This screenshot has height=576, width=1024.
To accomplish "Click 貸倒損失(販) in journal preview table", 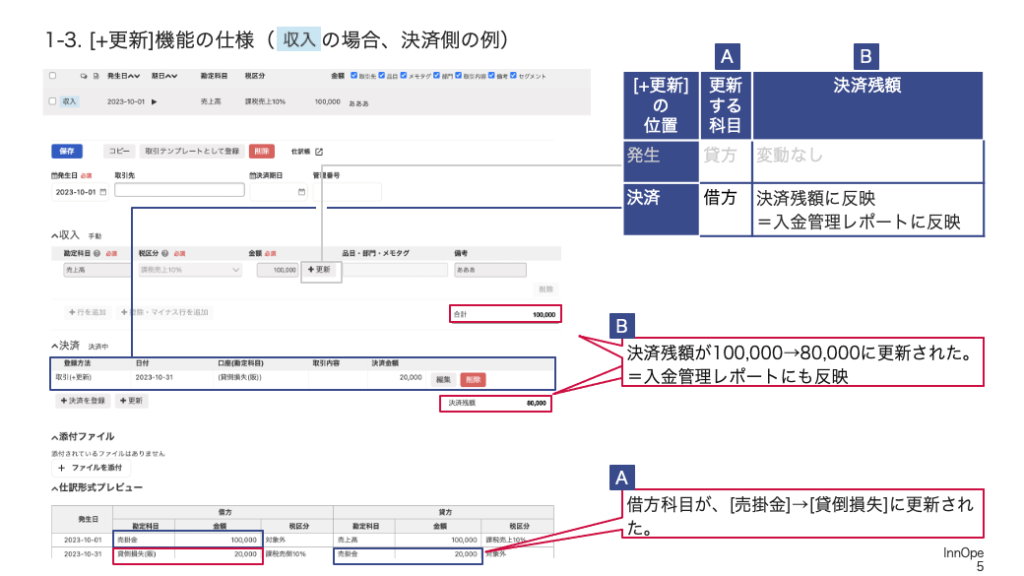I will 136,554.
